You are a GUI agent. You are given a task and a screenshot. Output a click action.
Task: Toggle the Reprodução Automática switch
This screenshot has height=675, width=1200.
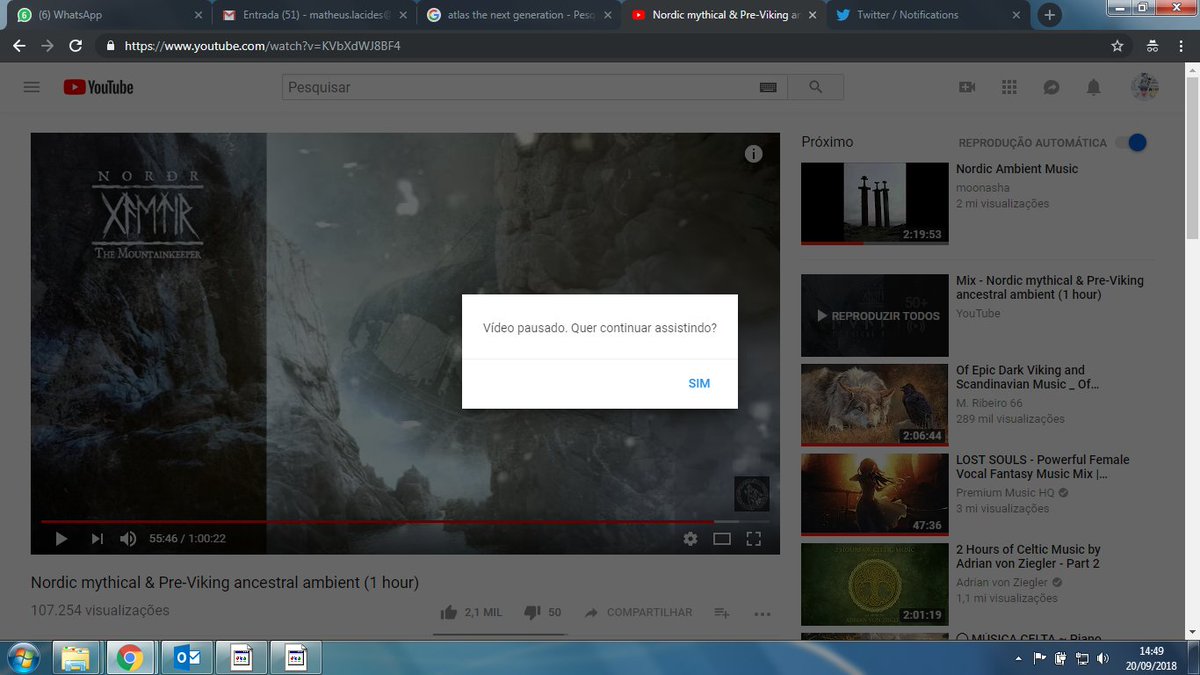point(1132,143)
